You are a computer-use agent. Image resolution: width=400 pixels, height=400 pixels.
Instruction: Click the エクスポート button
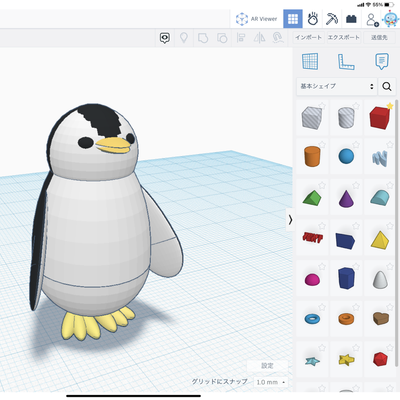[343, 37]
